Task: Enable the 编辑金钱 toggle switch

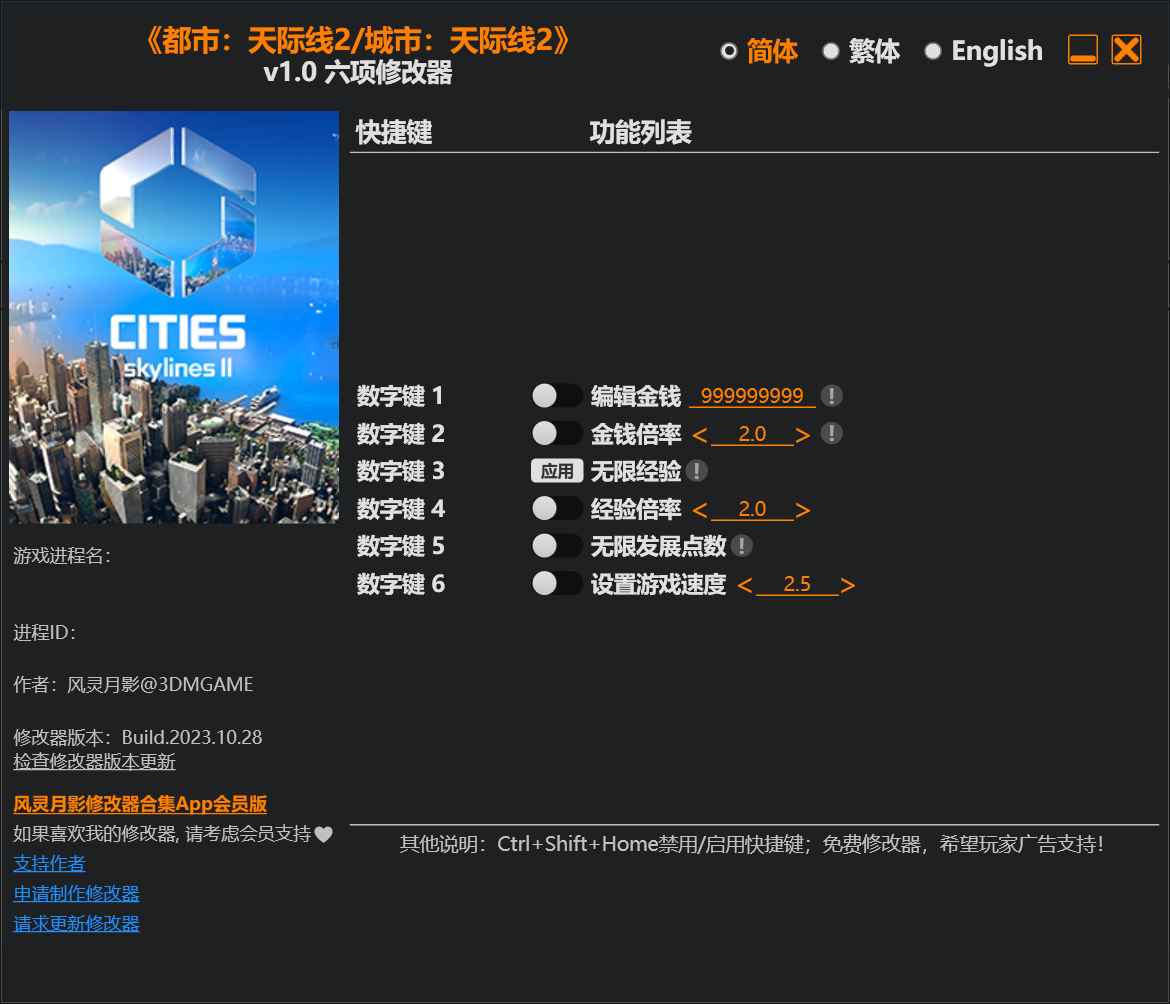Action: point(557,396)
